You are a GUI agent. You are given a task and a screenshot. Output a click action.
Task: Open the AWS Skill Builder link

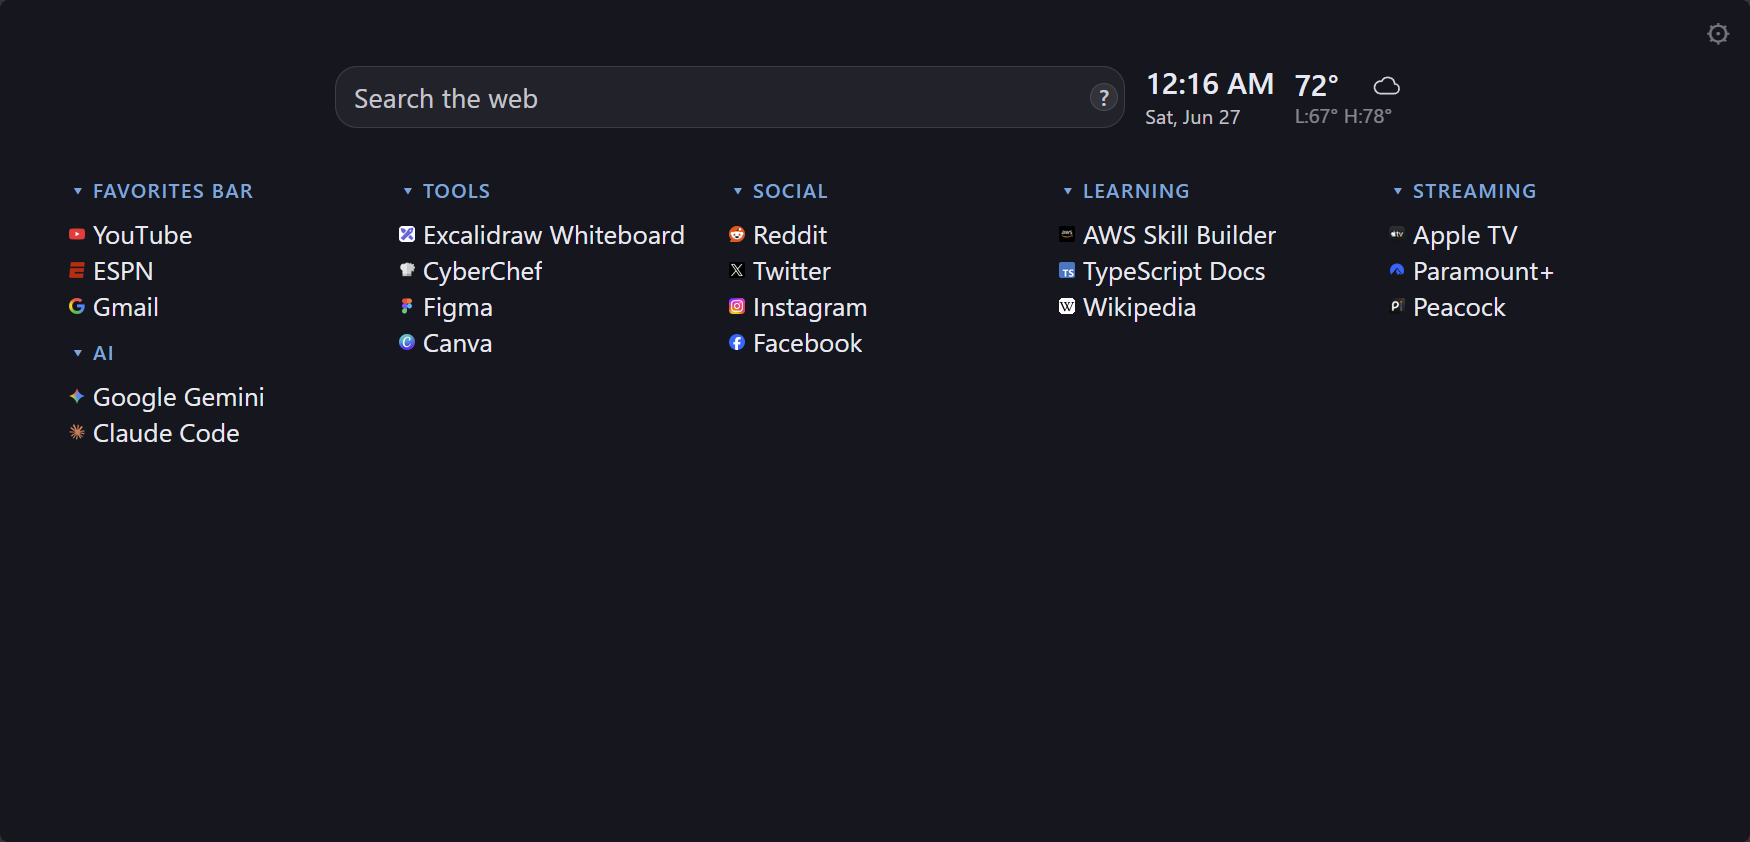tap(1180, 235)
